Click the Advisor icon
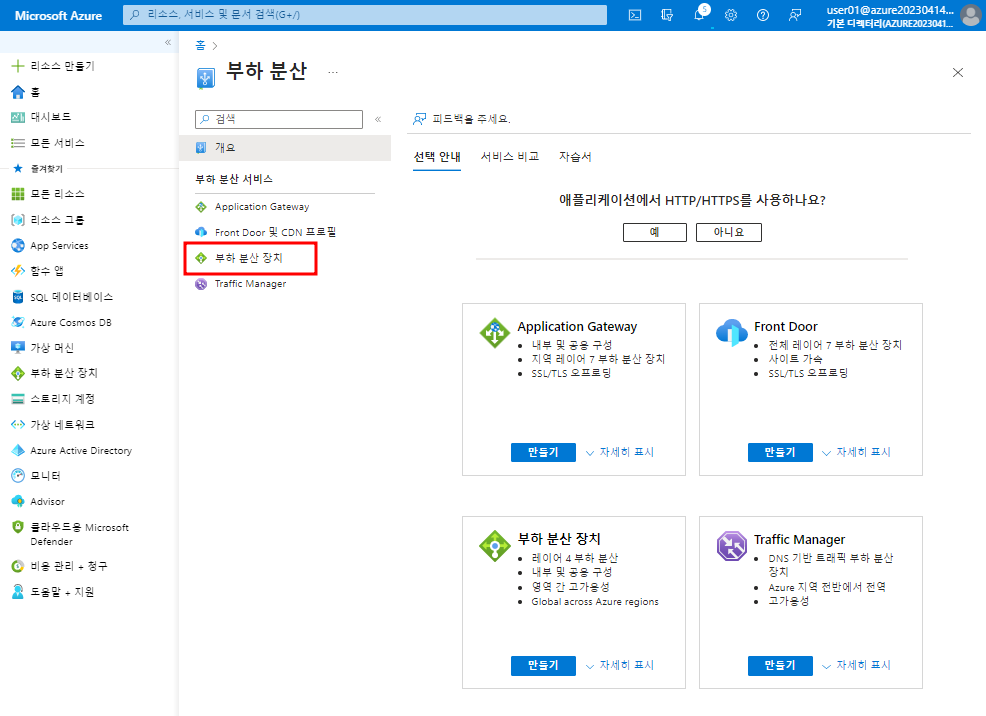The height and width of the screenshot is (716, 986). click(18, 501)
